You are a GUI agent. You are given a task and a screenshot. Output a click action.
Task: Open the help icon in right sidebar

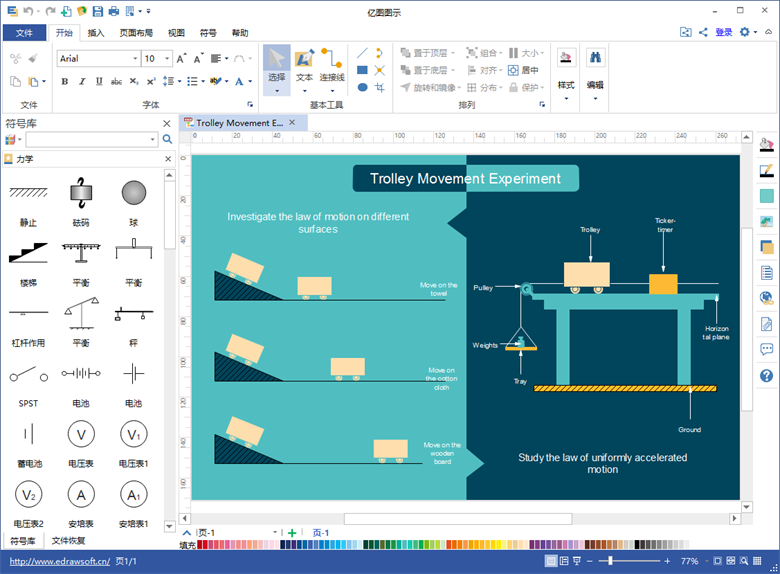tap(767, 376)
